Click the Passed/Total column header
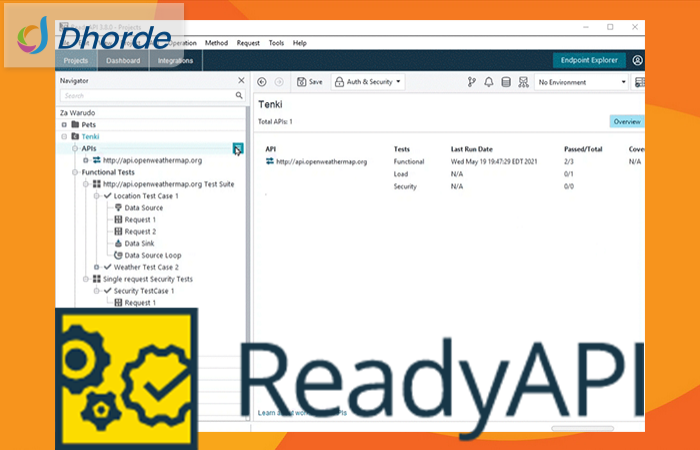This screenshot has width=700, height=450. (x=583, y=149)
